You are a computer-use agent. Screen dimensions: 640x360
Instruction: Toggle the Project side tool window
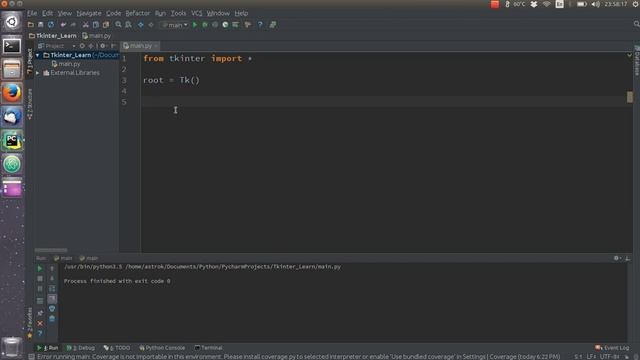[30, 61]
